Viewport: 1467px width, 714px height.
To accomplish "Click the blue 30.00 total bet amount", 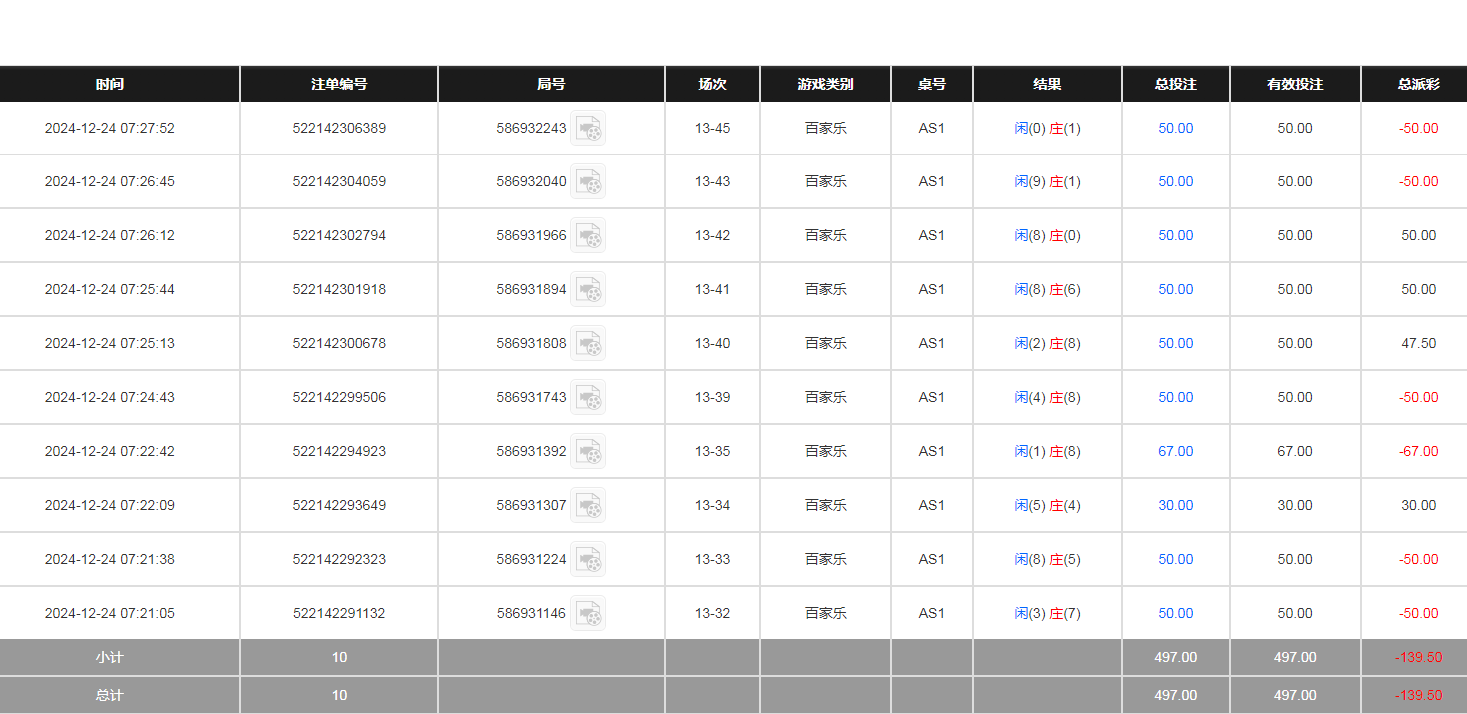I will click(1175, 505).
